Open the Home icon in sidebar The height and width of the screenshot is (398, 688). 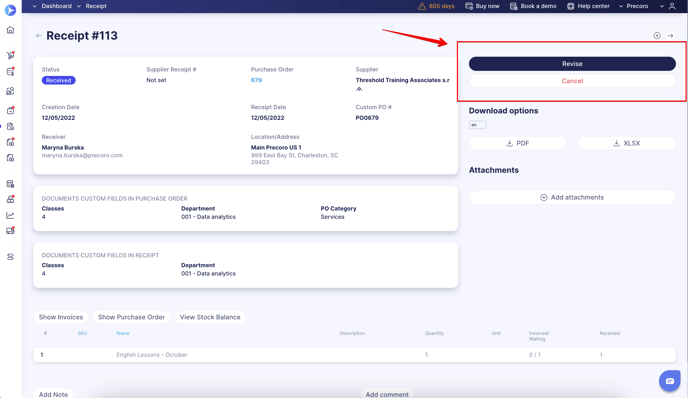coord(11,30)
